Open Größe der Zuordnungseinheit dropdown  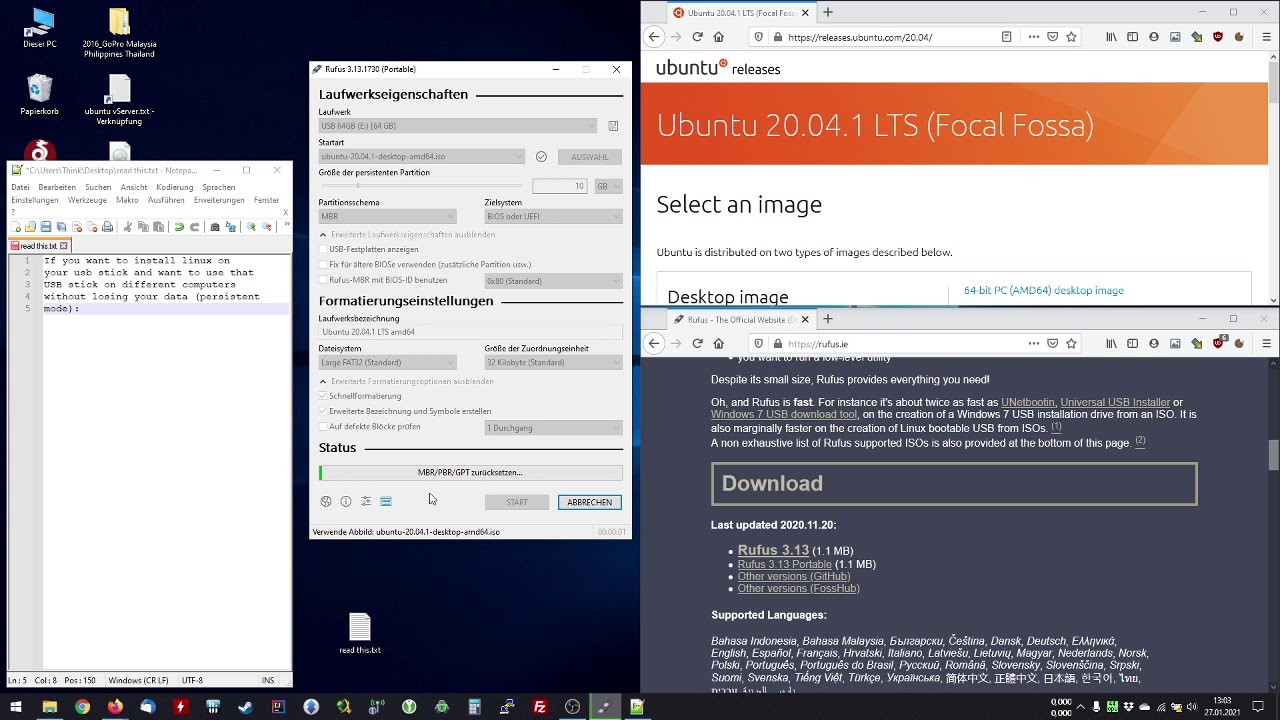point(553,362)
